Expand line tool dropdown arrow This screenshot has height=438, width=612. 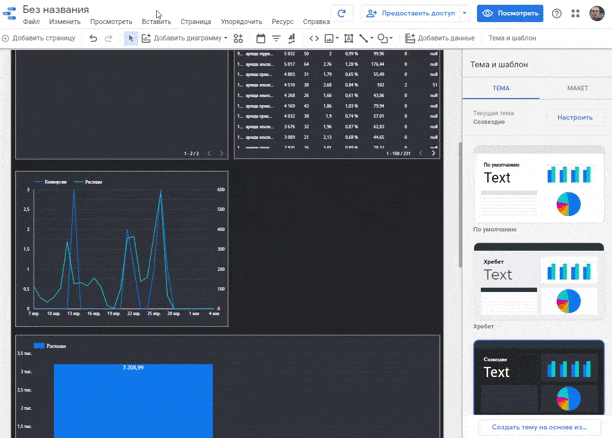coord(372,38)
